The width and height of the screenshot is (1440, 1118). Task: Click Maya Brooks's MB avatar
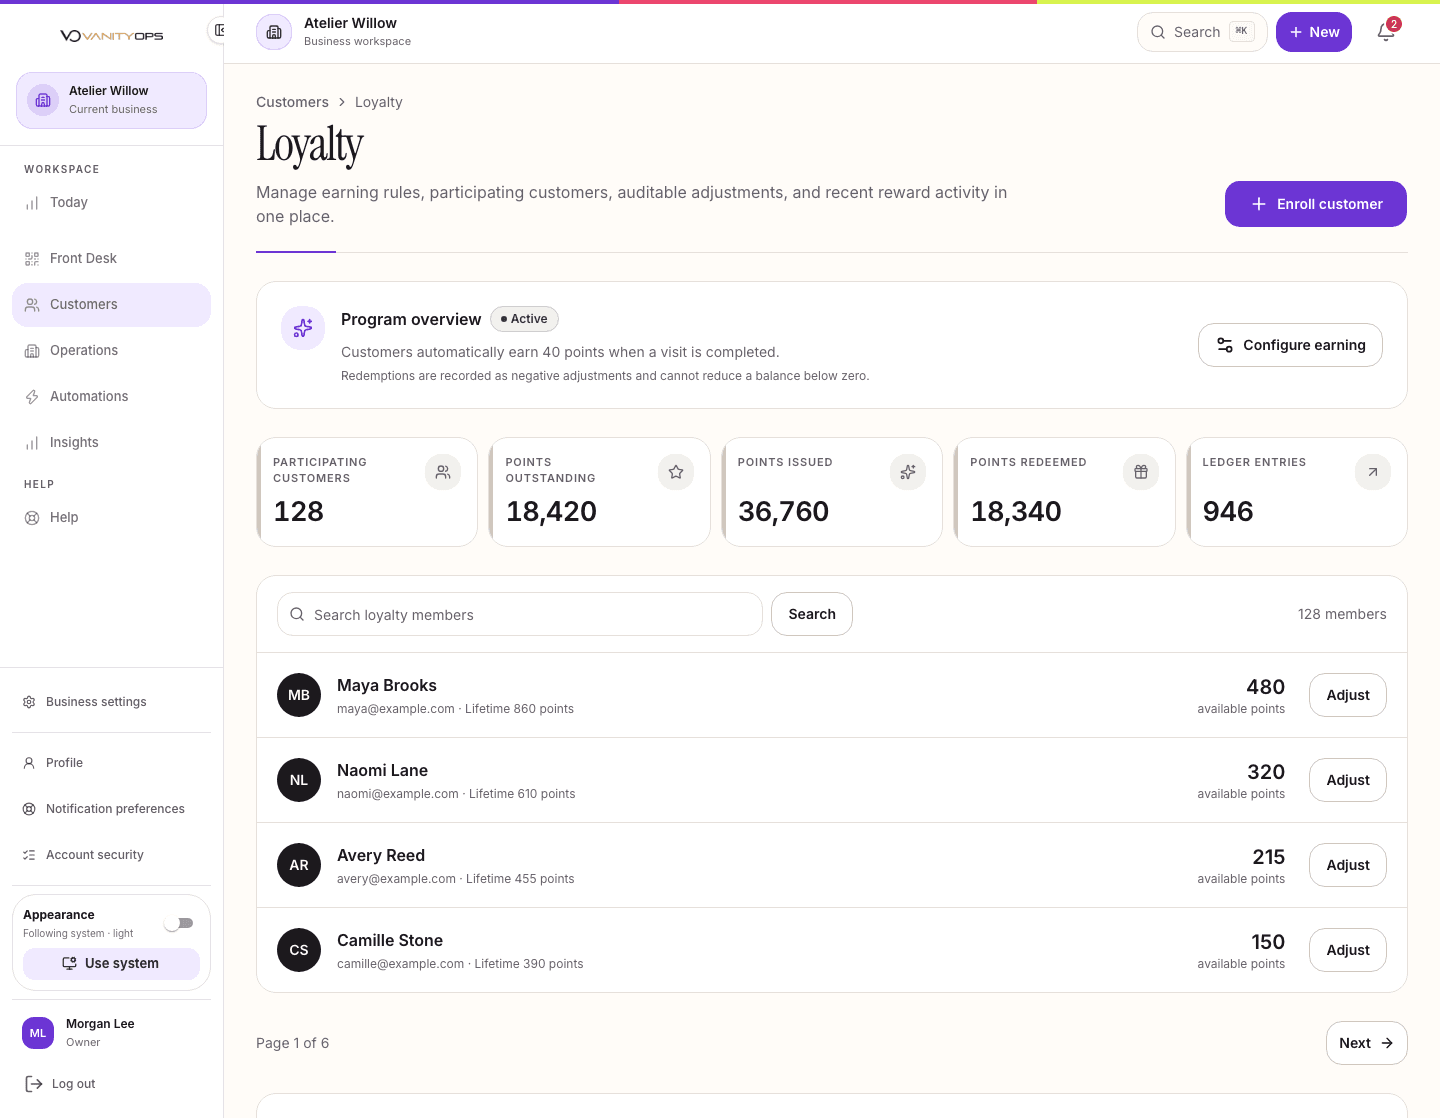[x=299, y=695]
